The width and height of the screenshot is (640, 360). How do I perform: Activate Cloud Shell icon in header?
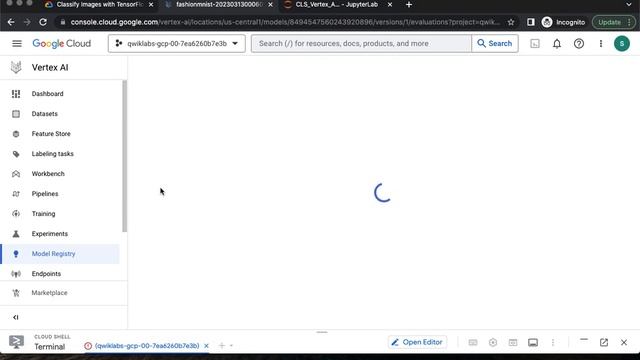535,43
